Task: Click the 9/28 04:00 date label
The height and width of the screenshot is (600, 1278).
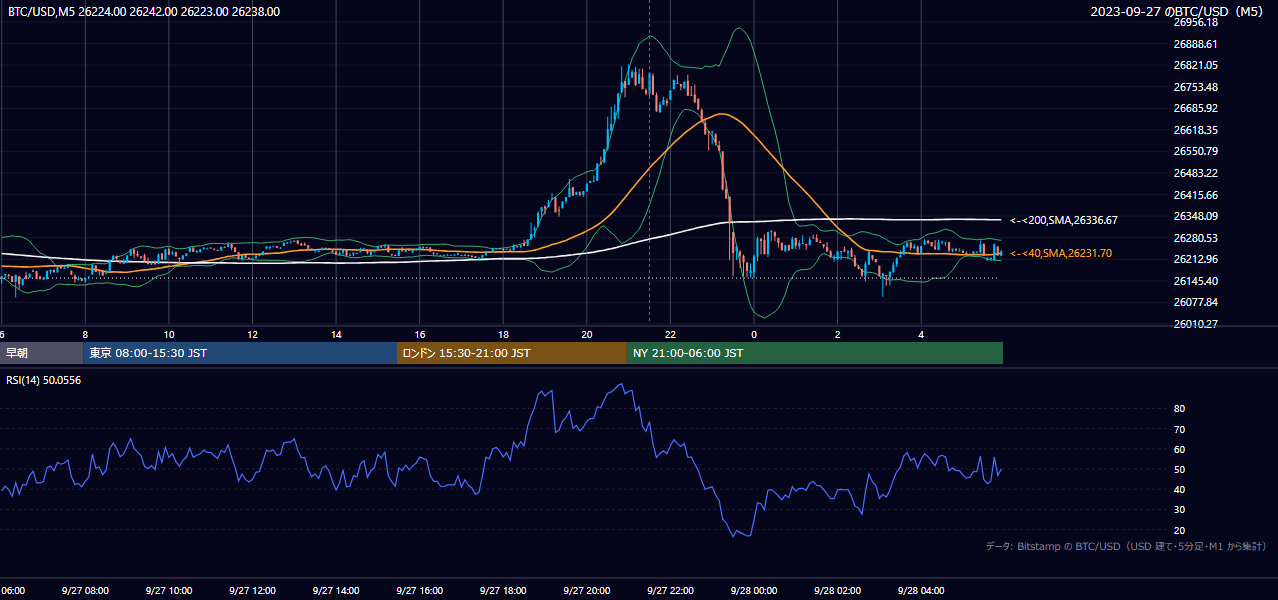Action: point(922,590)
